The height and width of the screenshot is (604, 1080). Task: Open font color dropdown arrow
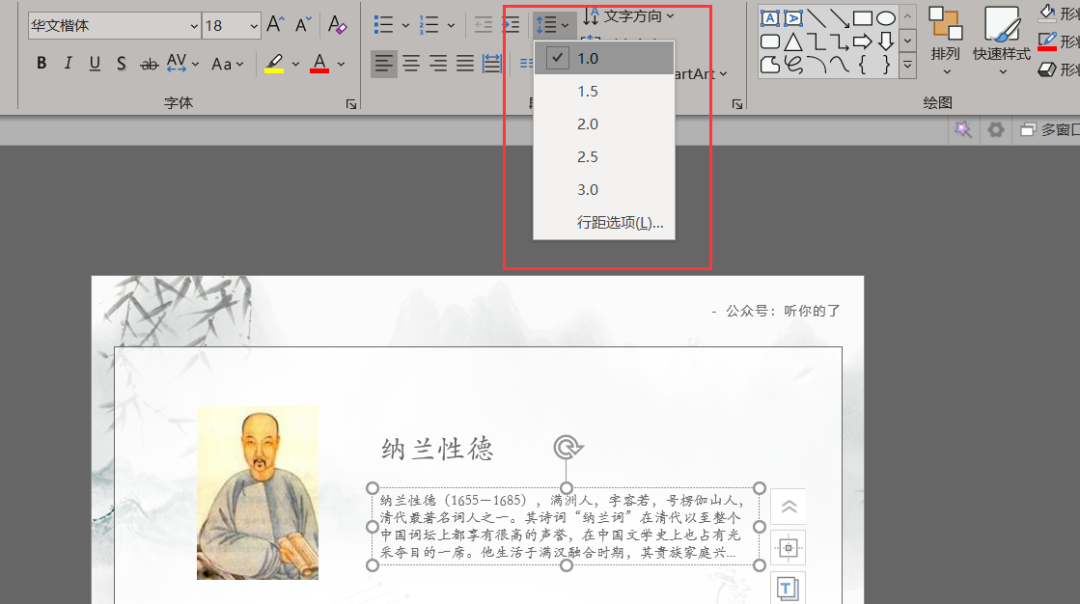pyautogui.click(x=341, y=64)
